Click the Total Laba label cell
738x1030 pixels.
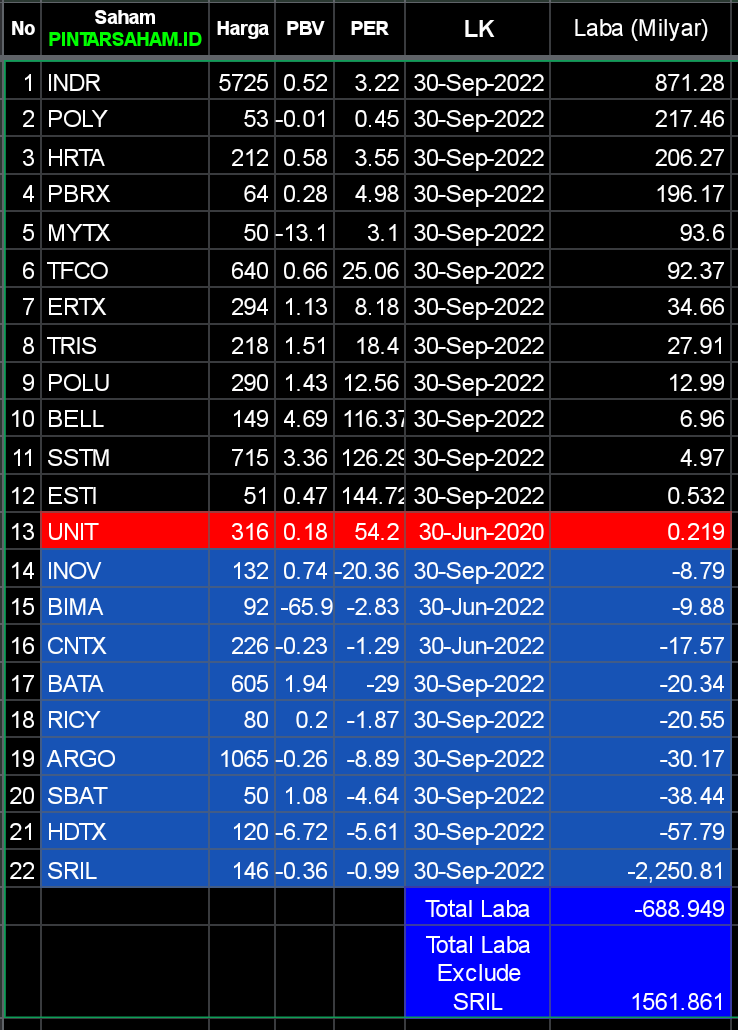(477, 909)
